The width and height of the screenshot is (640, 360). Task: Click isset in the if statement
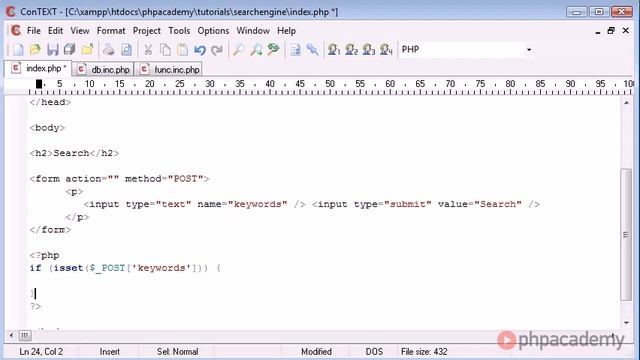coord(68,268)
